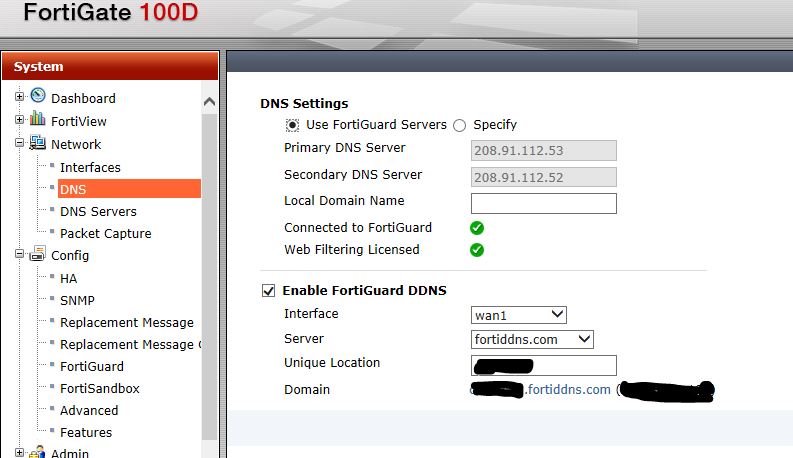The height and width of the screenshot is (458, 793).
Task: Click the Local Domain Name field
Action: click(x=543, y=203)
